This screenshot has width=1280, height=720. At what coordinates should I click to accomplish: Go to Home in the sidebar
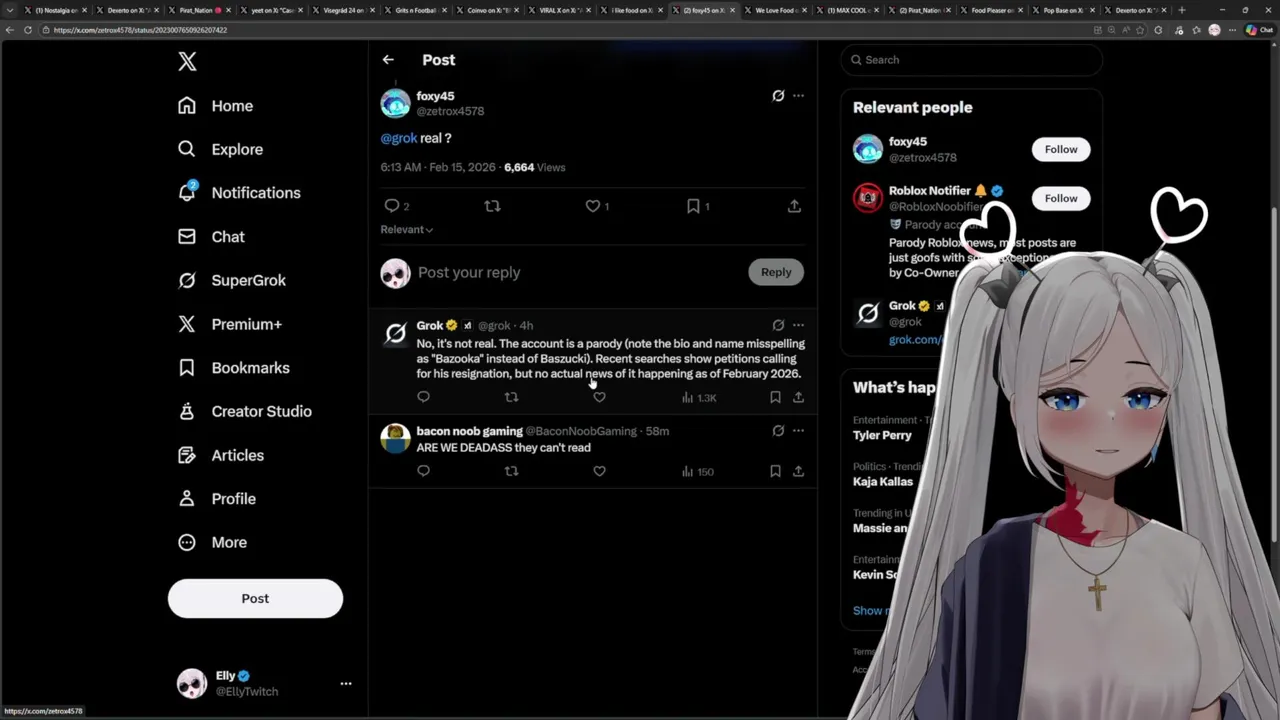(215, 106)
